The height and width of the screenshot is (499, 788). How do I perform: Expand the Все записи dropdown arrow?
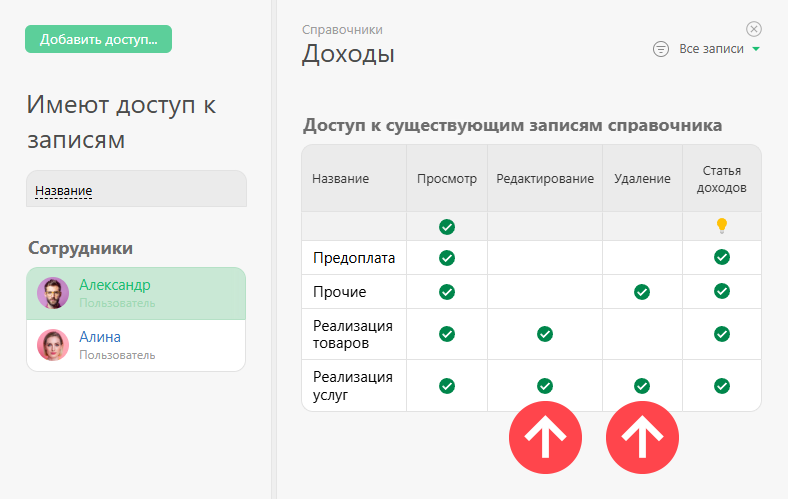(x=756, y=49)
